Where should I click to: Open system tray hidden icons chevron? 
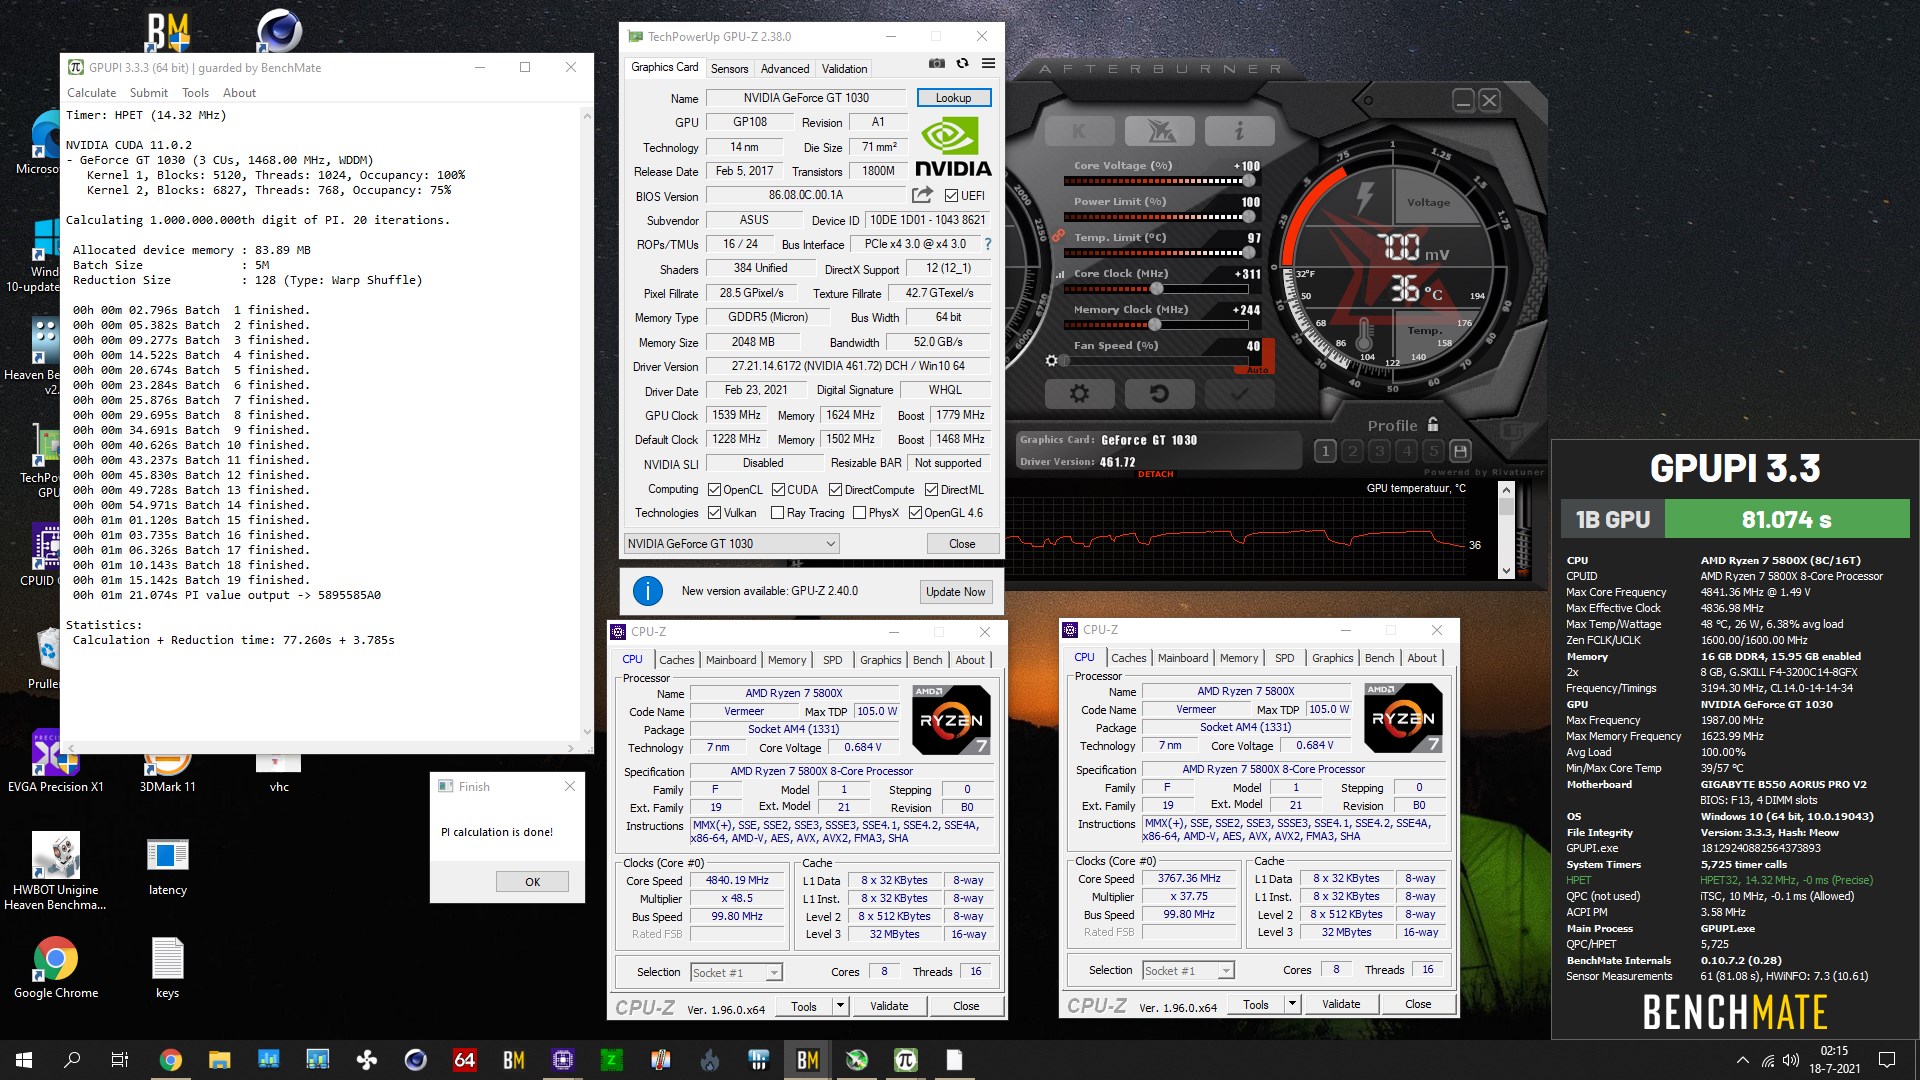tap(1742, 1060)
